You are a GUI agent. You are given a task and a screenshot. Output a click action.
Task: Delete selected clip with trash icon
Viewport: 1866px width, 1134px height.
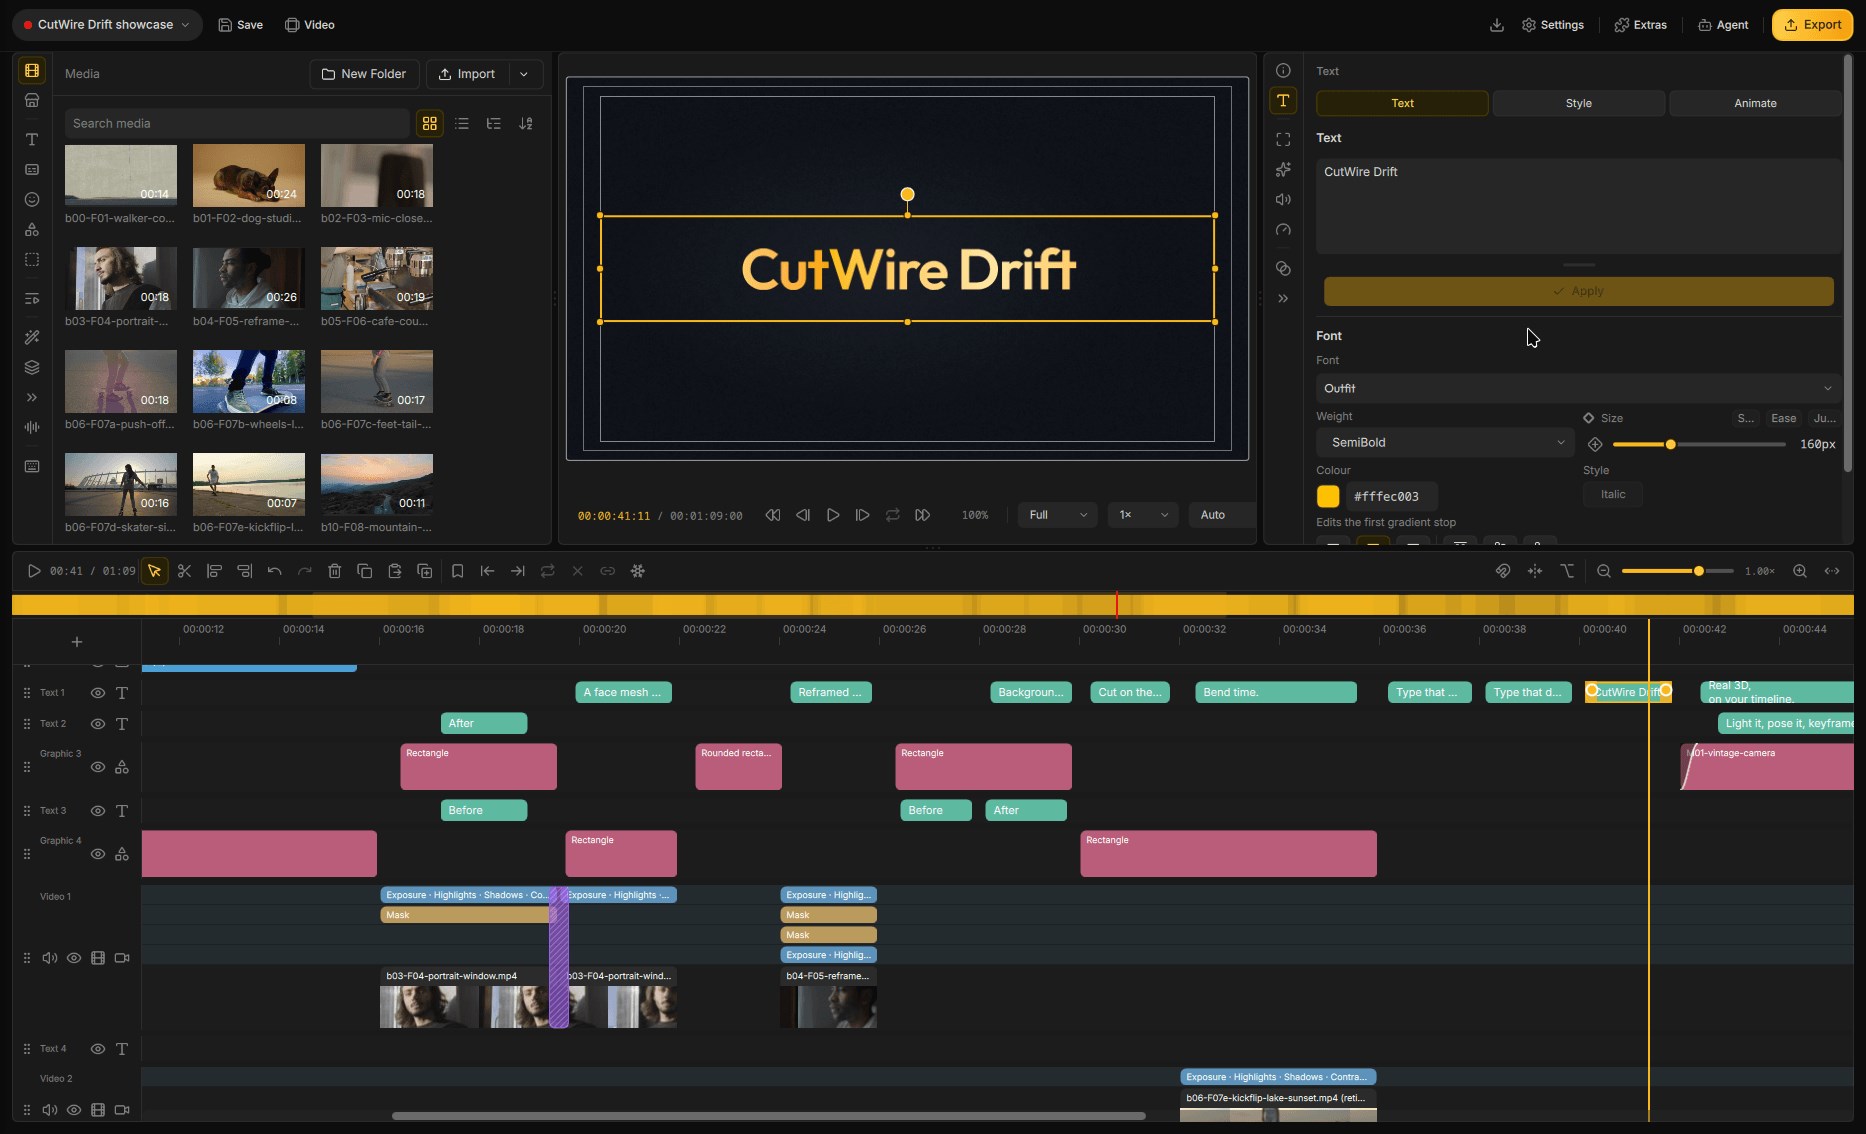[334, 571]
